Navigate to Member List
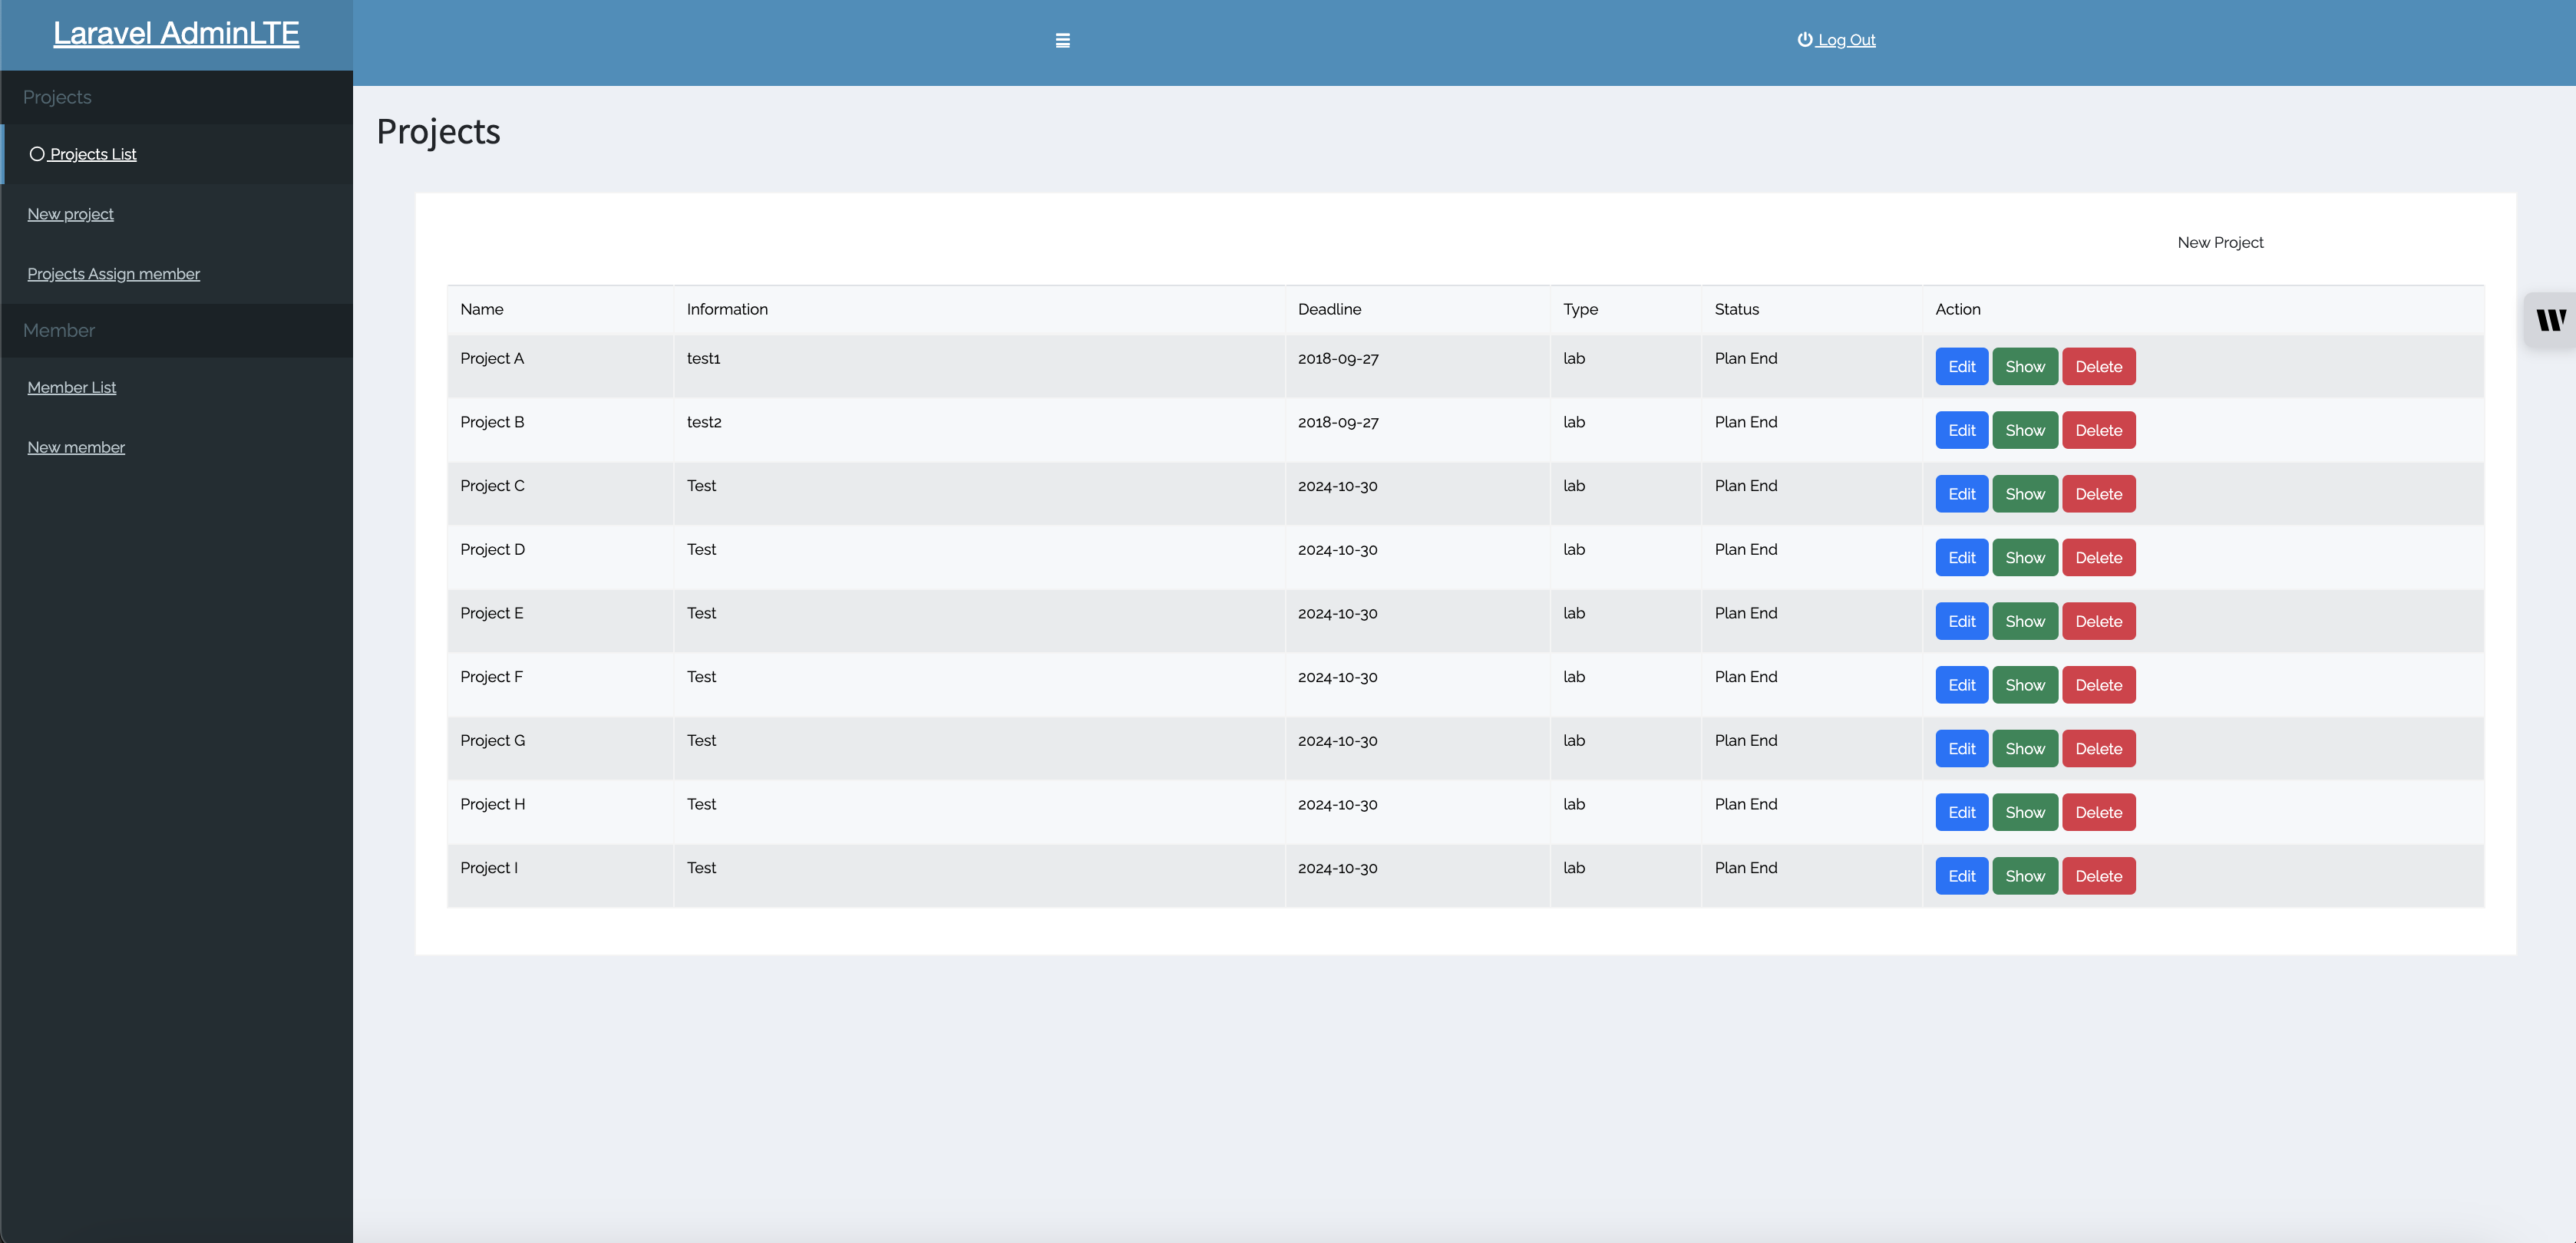The width and height of the screenshot is (2576, 1243). (x=71, y=387)
